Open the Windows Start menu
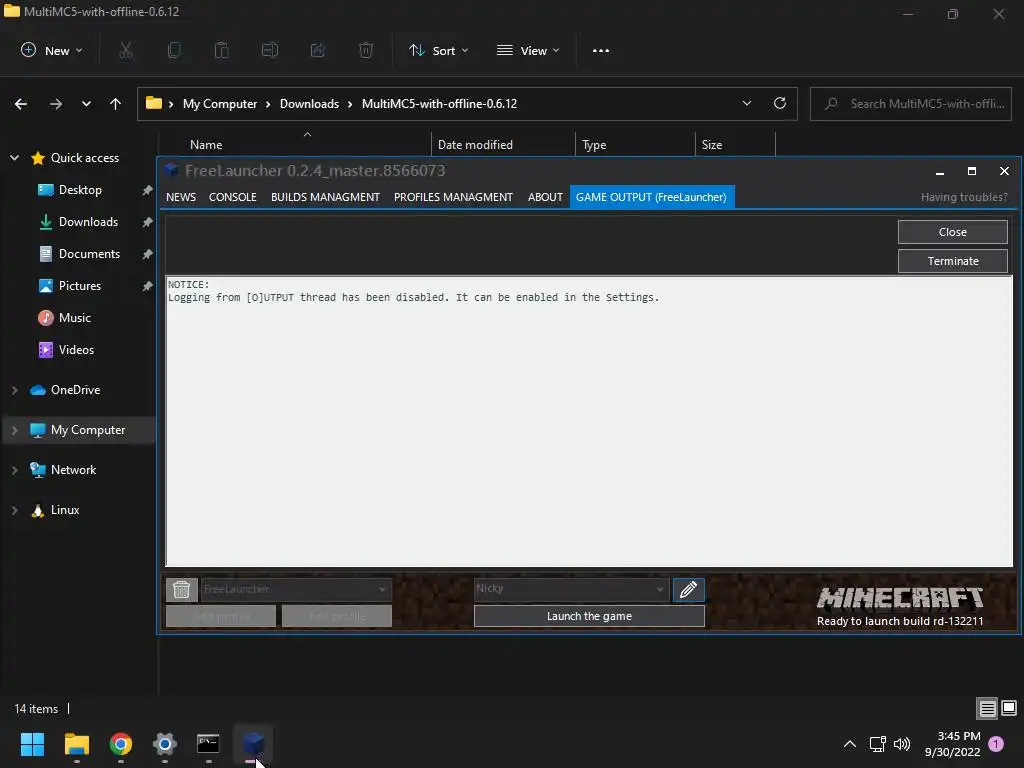This screenshot has height=768, width=1024. click(x=32, y=744)
